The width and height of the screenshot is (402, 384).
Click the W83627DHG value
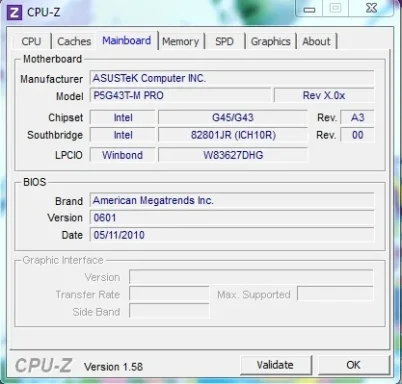click(233, 155)
